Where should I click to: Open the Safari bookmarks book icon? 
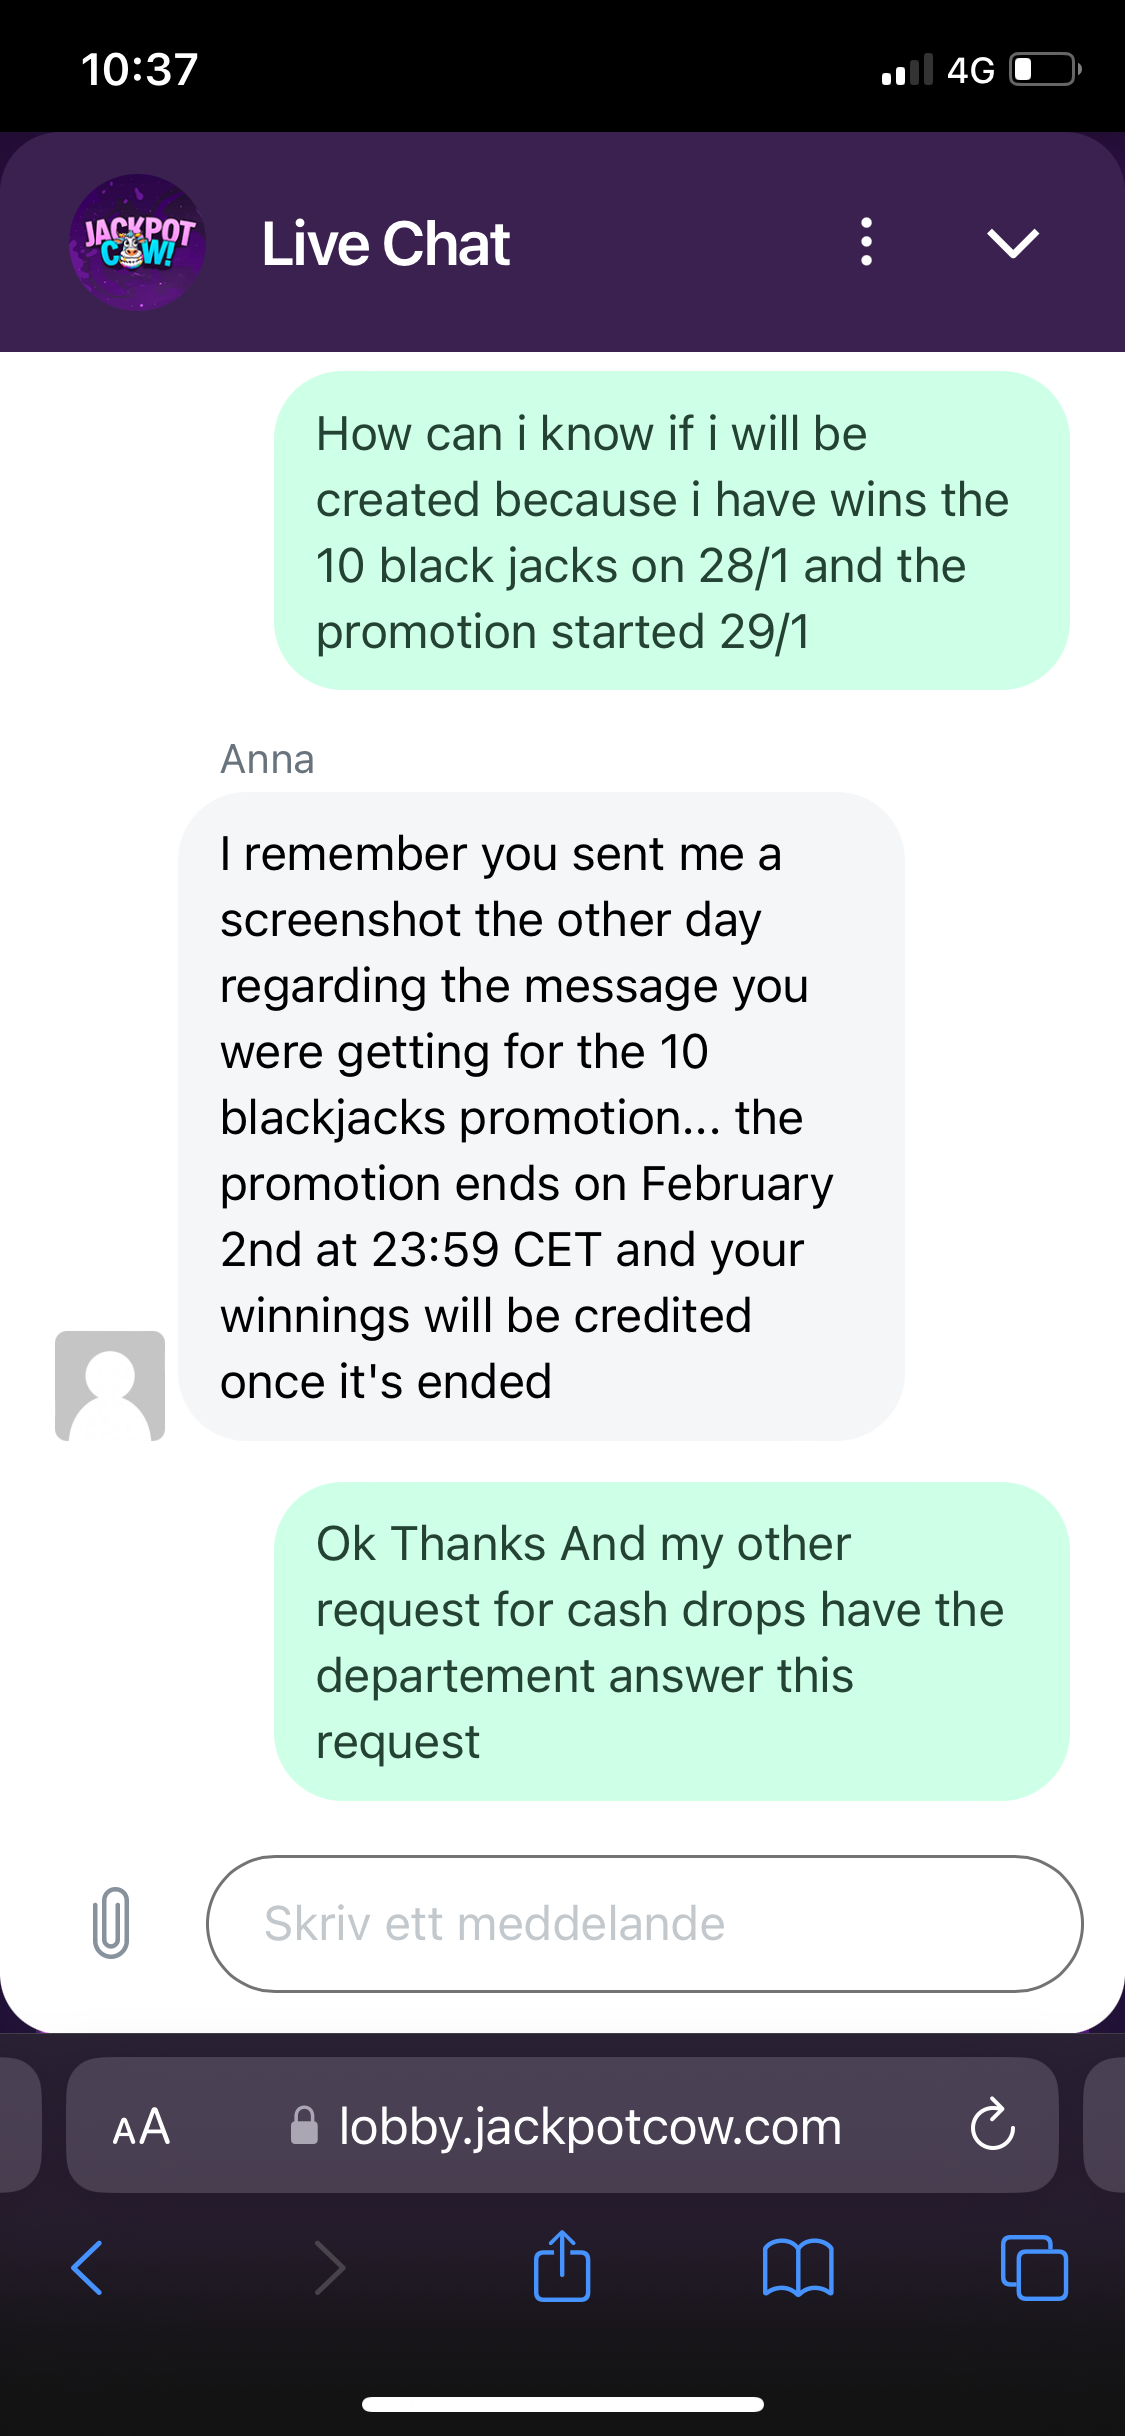tap(797, 2267)
